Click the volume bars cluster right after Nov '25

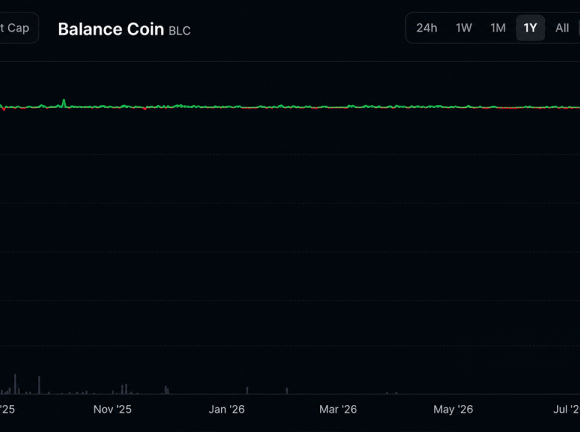[124, 389]
